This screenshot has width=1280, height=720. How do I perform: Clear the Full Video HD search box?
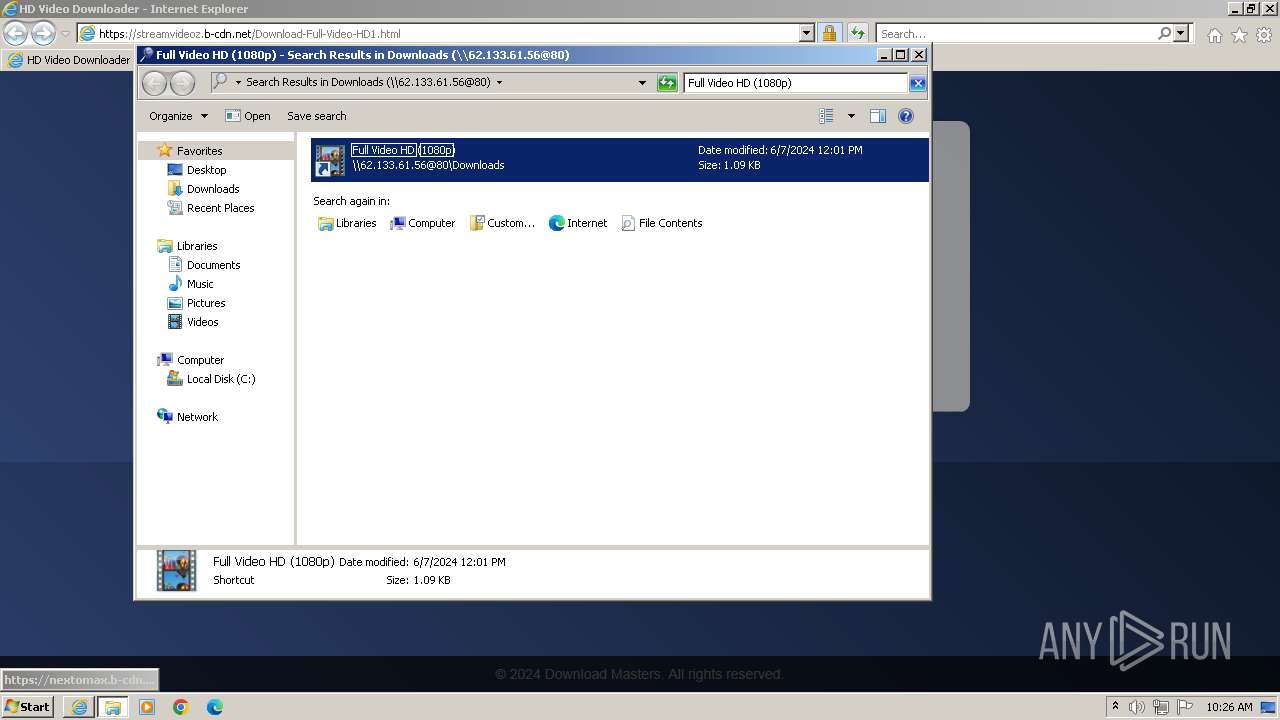pos(917,83)
